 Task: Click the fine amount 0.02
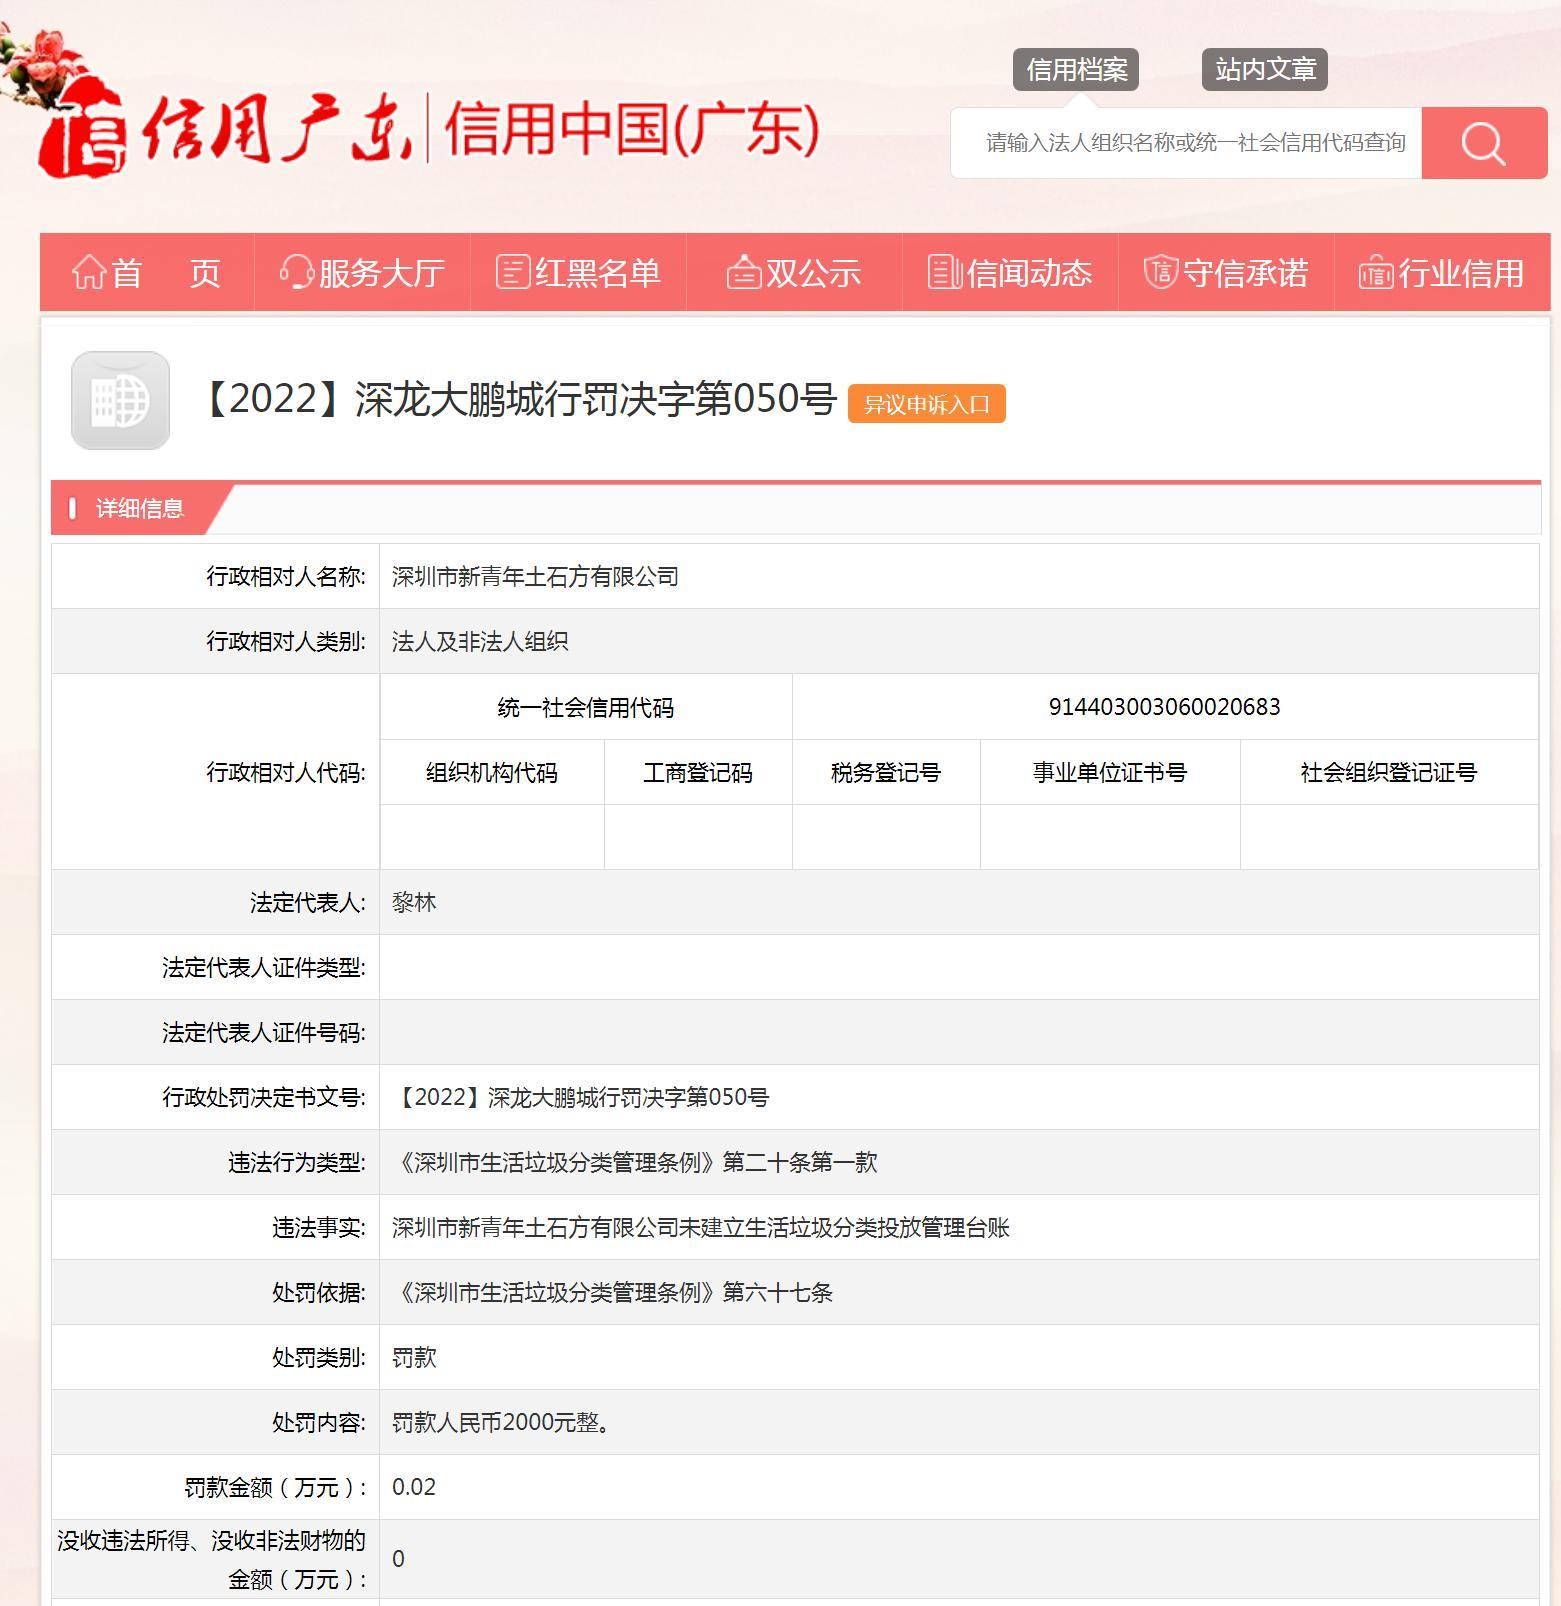point(414,1487)
